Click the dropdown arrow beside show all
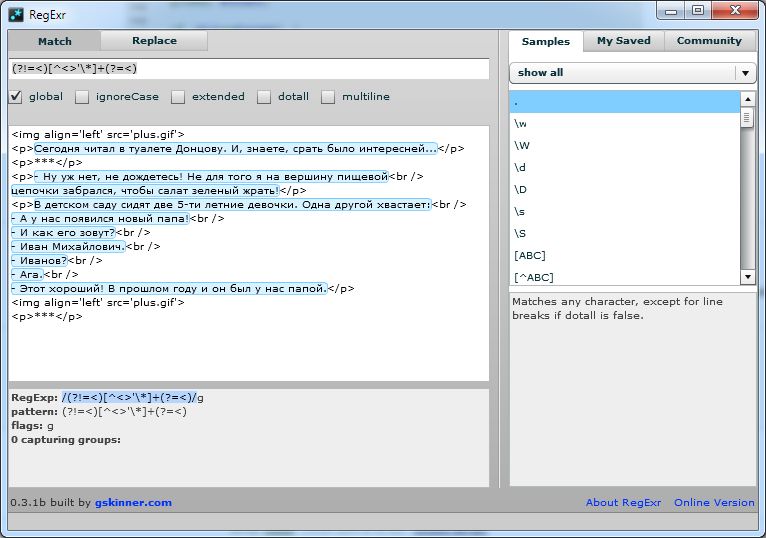Image resolution: width=766 pixels, height=538 pixels. [x=745, y=73]
